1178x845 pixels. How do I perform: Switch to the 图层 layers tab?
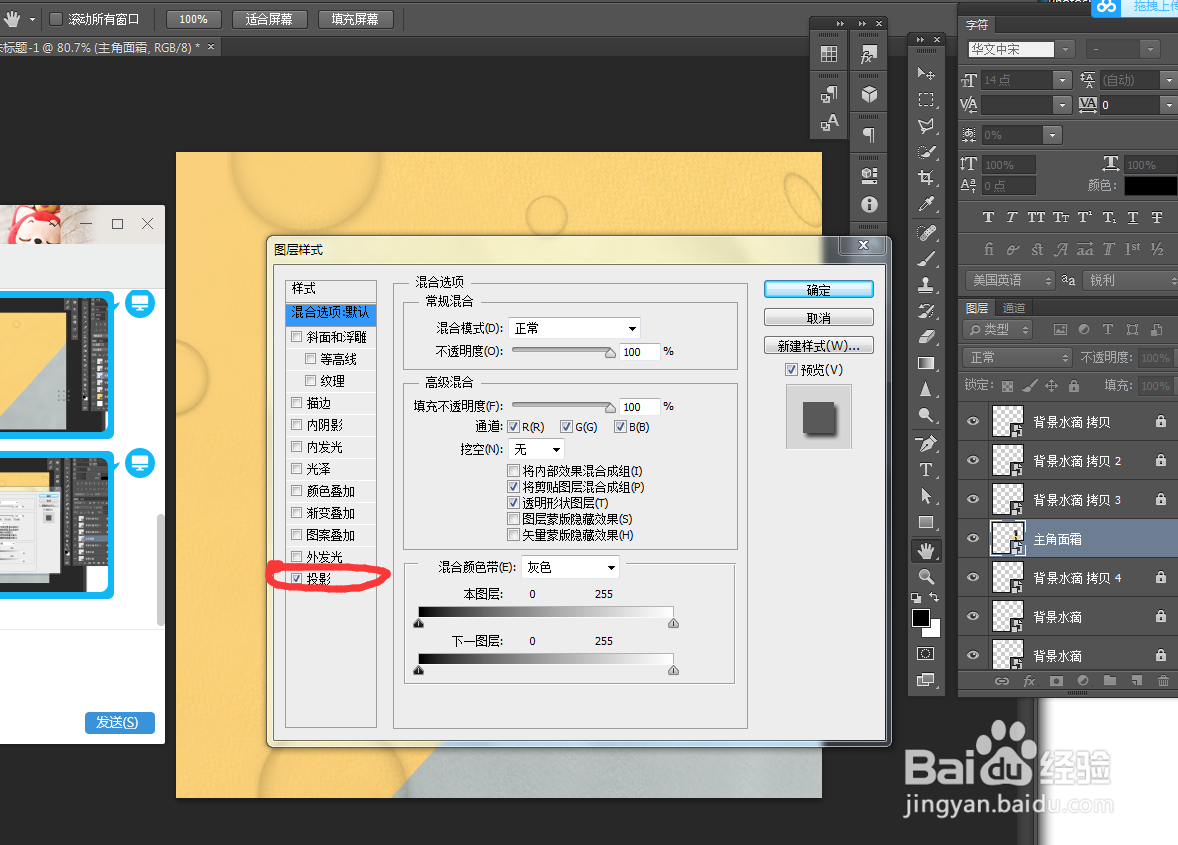click(977, 308)
